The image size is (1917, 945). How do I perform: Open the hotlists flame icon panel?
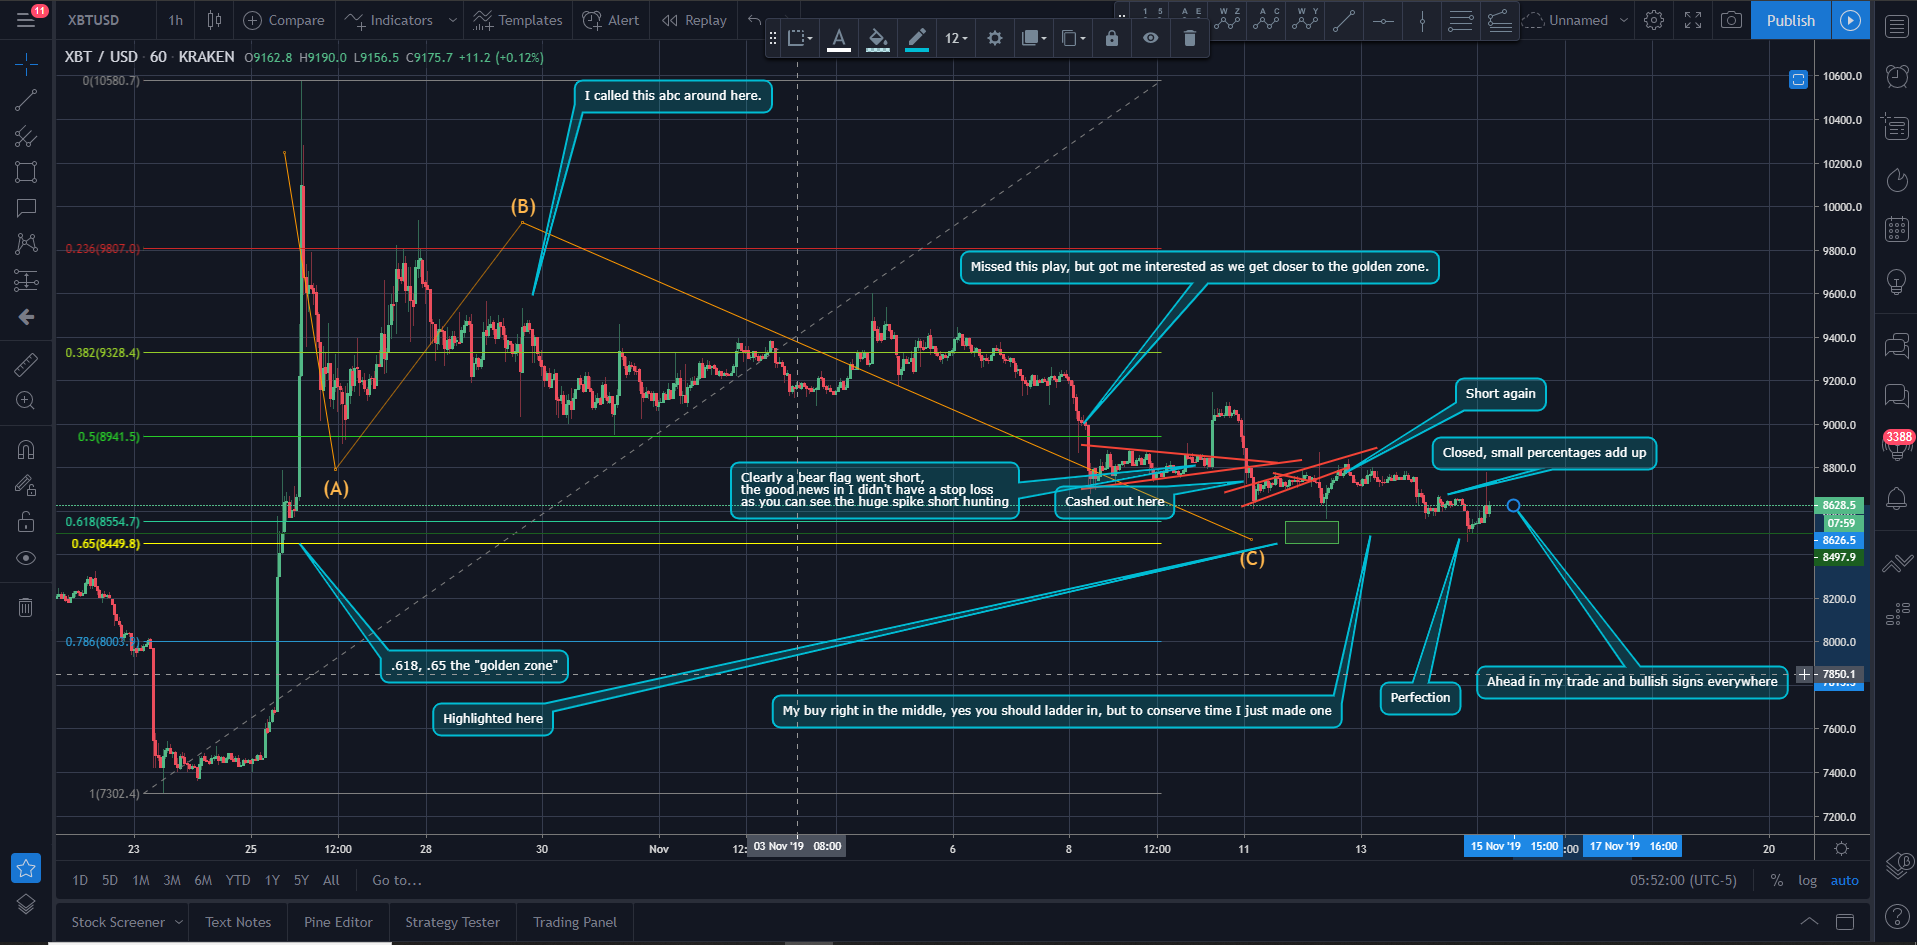[x=1896, y=179]
